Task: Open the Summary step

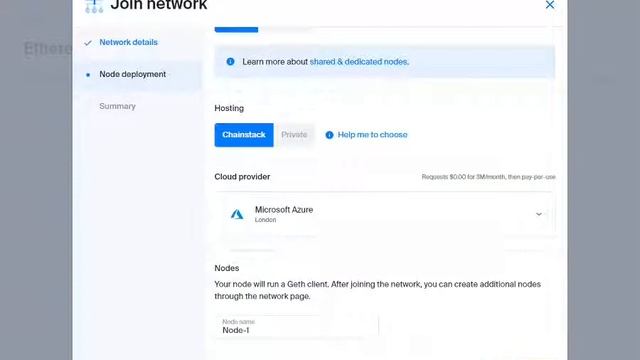Action: click(x=117, y=106)
